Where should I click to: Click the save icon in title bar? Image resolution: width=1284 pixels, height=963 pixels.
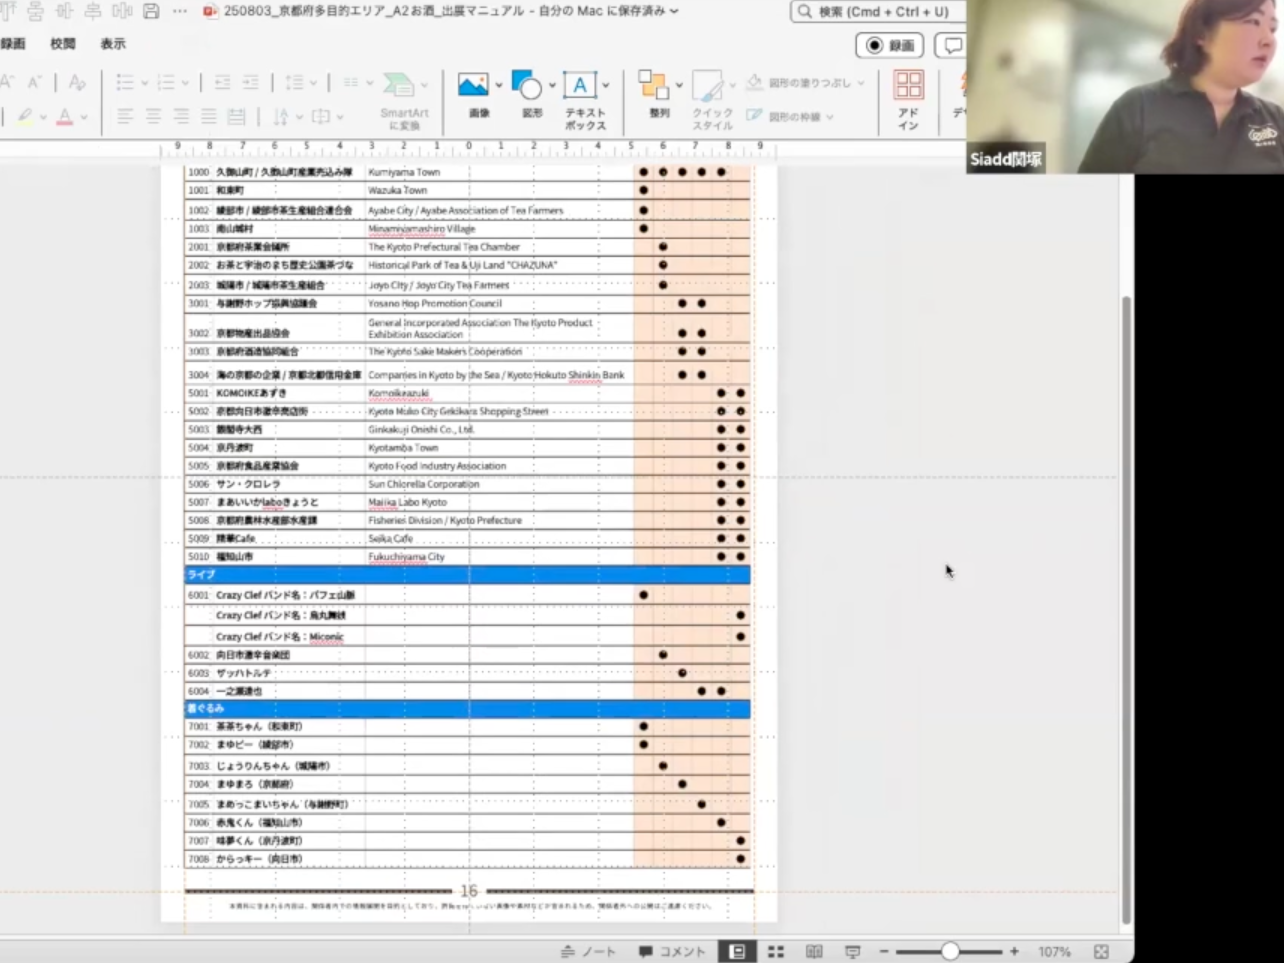151,11
